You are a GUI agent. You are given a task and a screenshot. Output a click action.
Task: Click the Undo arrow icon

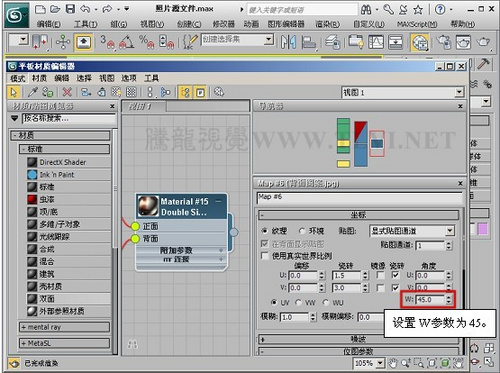click(x=85, y=9)
